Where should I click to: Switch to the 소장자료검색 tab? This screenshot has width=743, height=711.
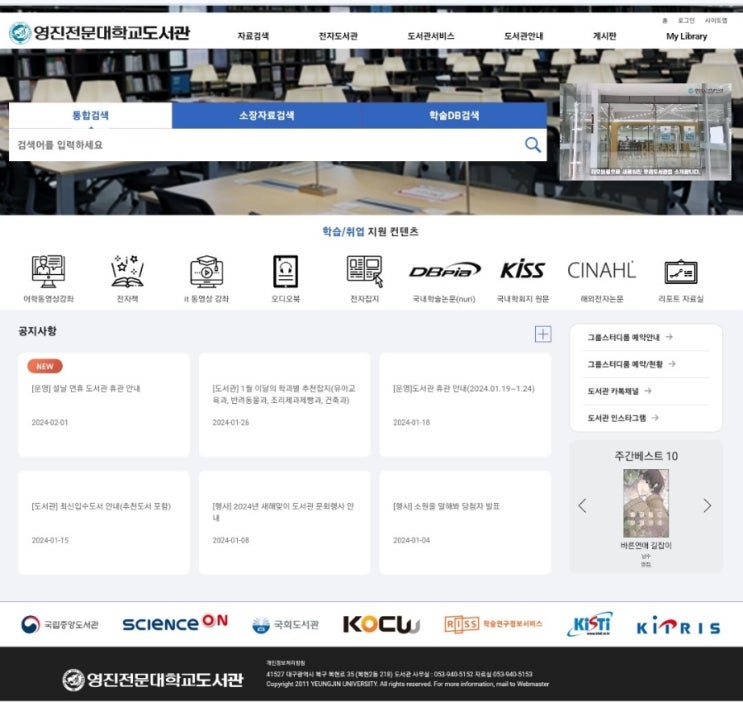point(267,115)
